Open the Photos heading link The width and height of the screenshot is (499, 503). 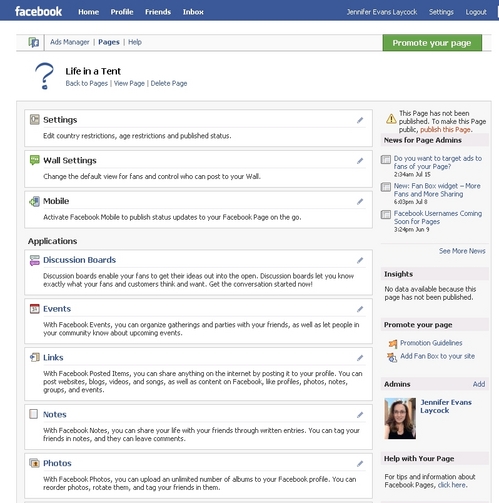57,463
